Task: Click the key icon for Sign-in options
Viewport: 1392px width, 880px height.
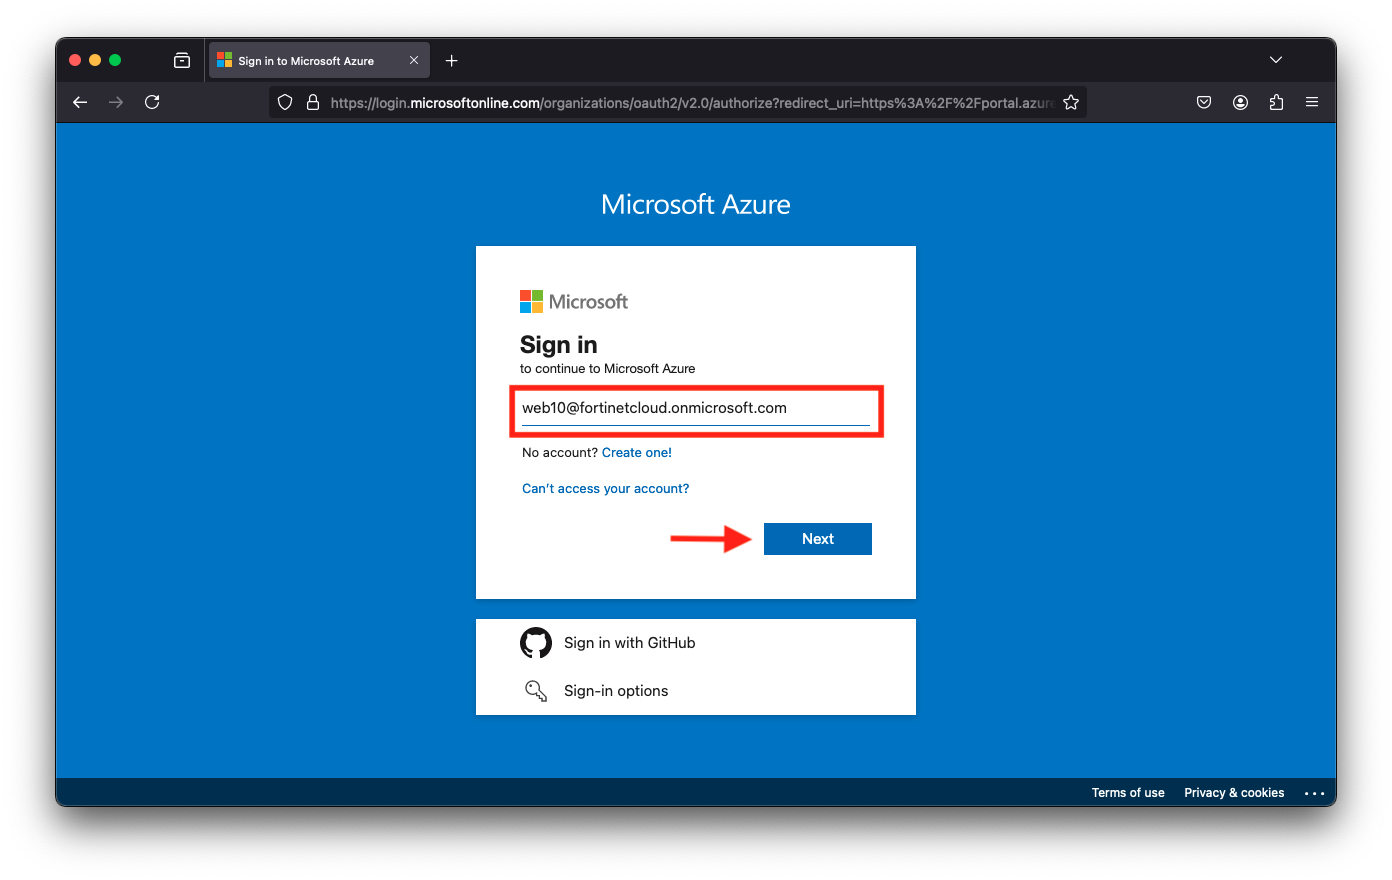Action: tap(536, 691)
